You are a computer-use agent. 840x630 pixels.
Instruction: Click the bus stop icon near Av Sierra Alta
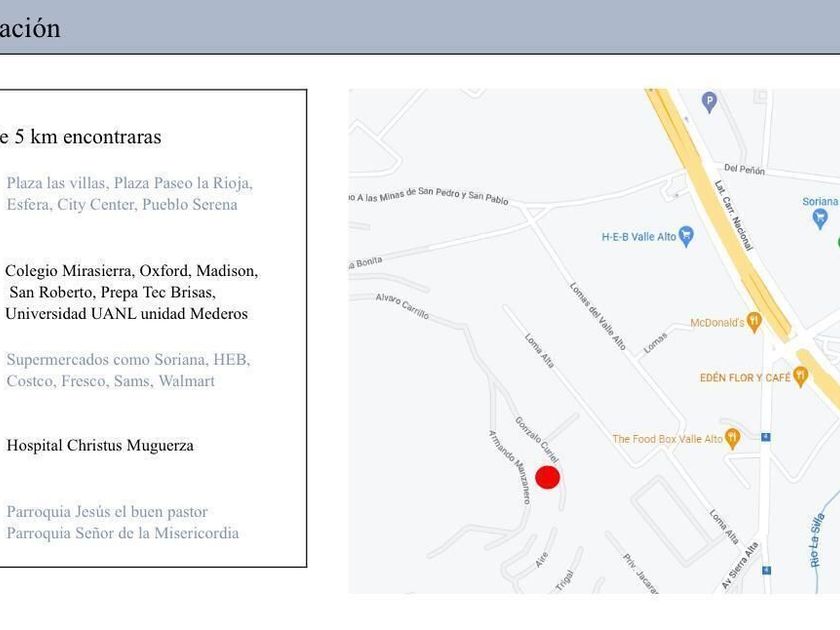click(767, 570)
